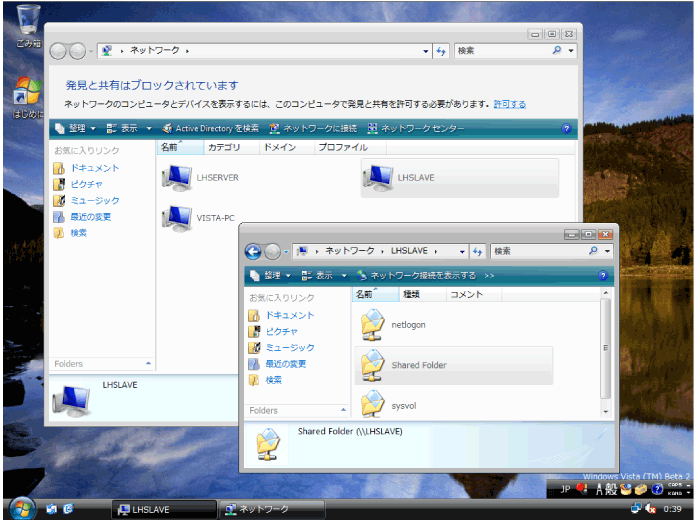Open 整理 dropdown in LHSLAVE window toolbar
This screenshot has height=520, width=700.
coord(271,275)
